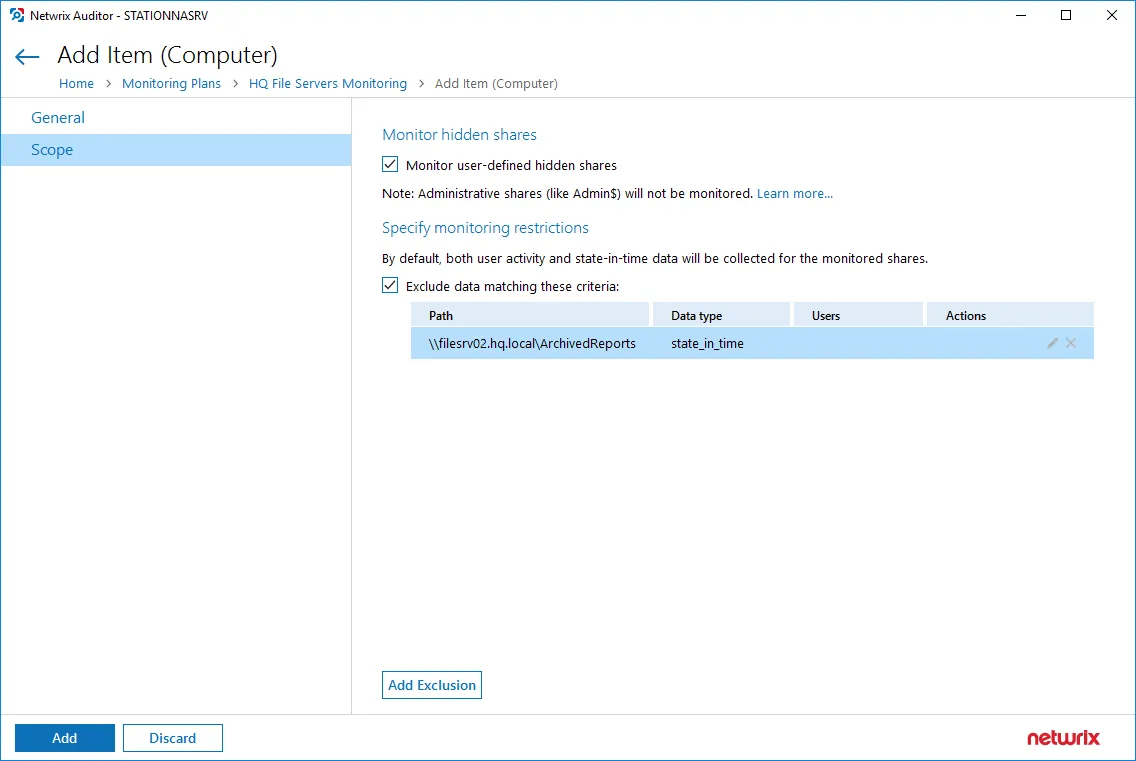Go to Home breadcrumb link
The height and width of the screenshot is (761, 1136).
pos(76,83)
